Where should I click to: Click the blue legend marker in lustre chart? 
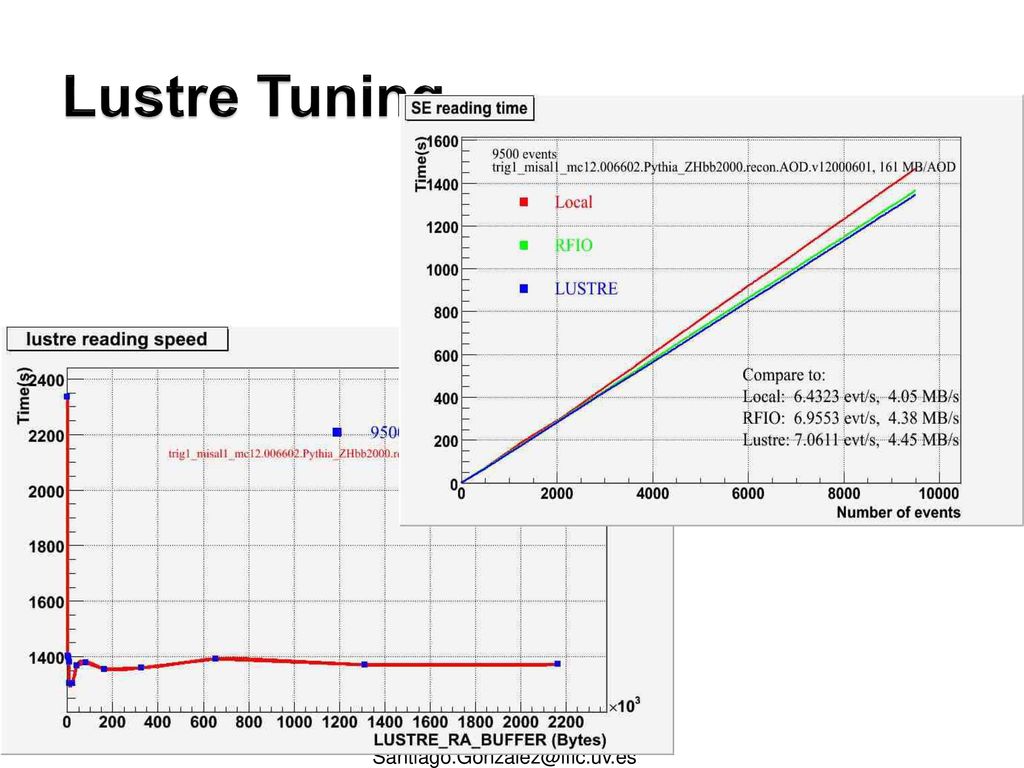click(337, 432)
